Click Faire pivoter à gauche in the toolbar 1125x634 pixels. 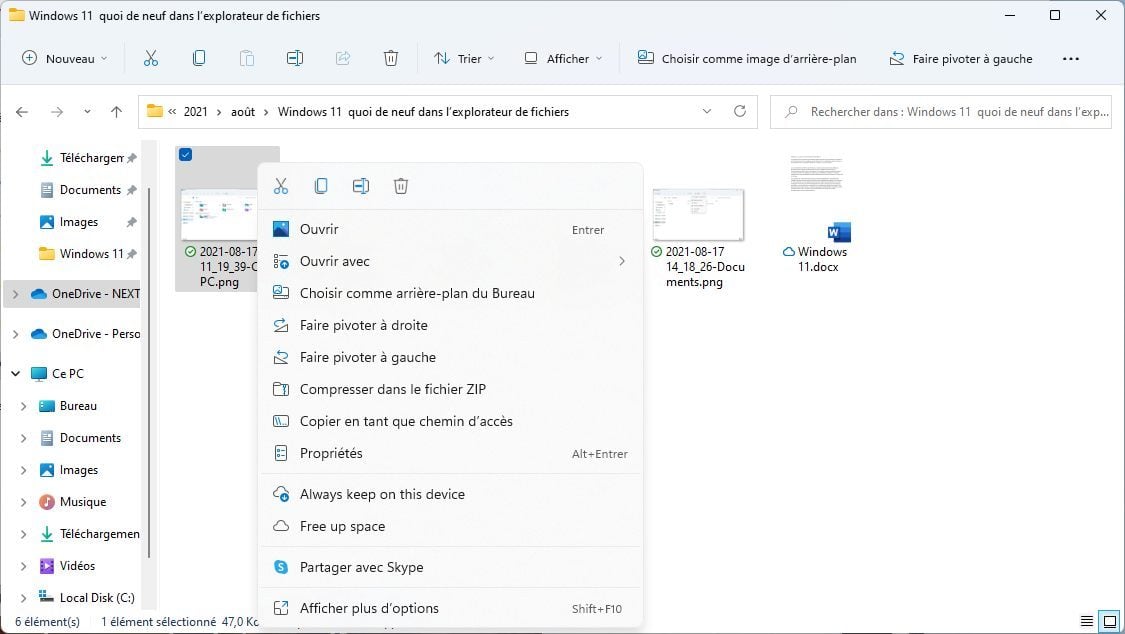tap(961, 59)
